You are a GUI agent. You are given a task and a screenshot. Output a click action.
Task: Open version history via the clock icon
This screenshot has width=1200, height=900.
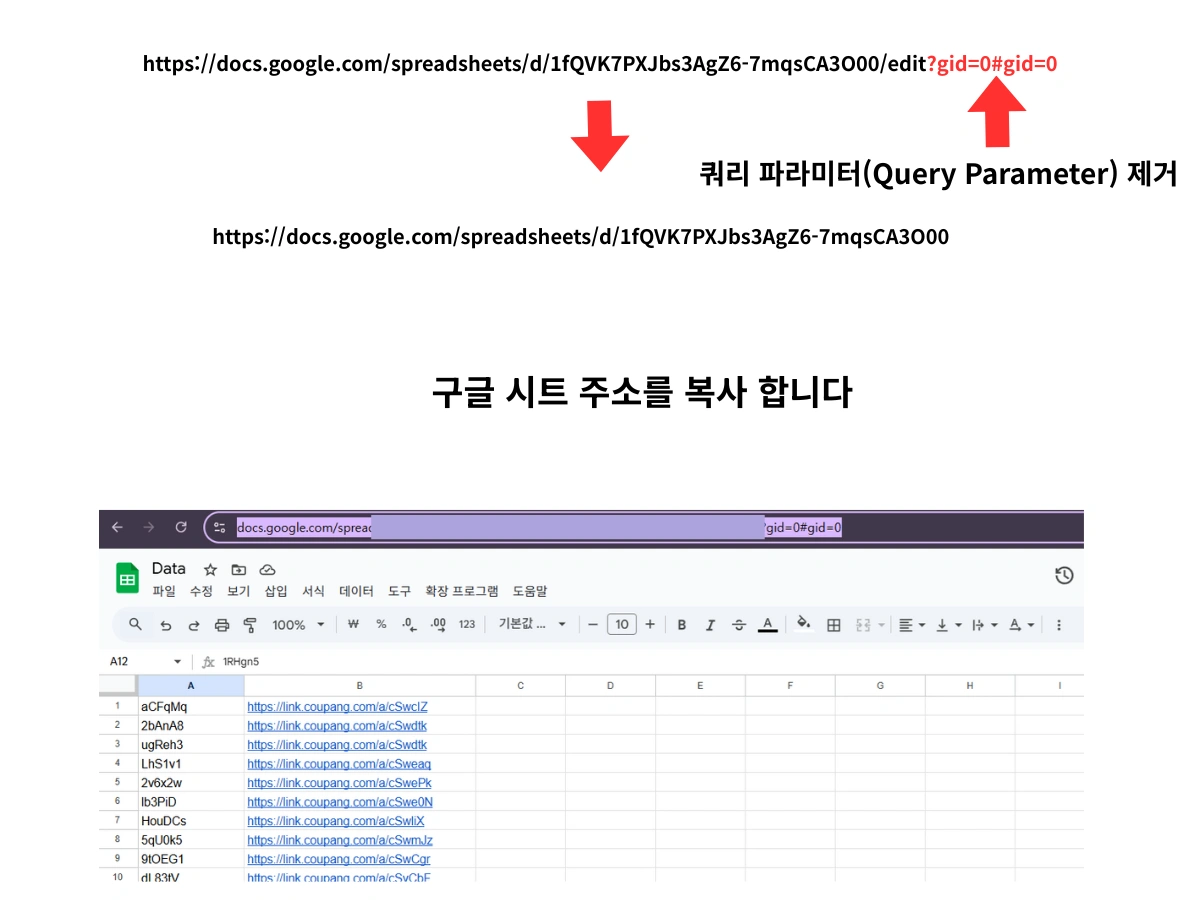(x=1063, y=575)
